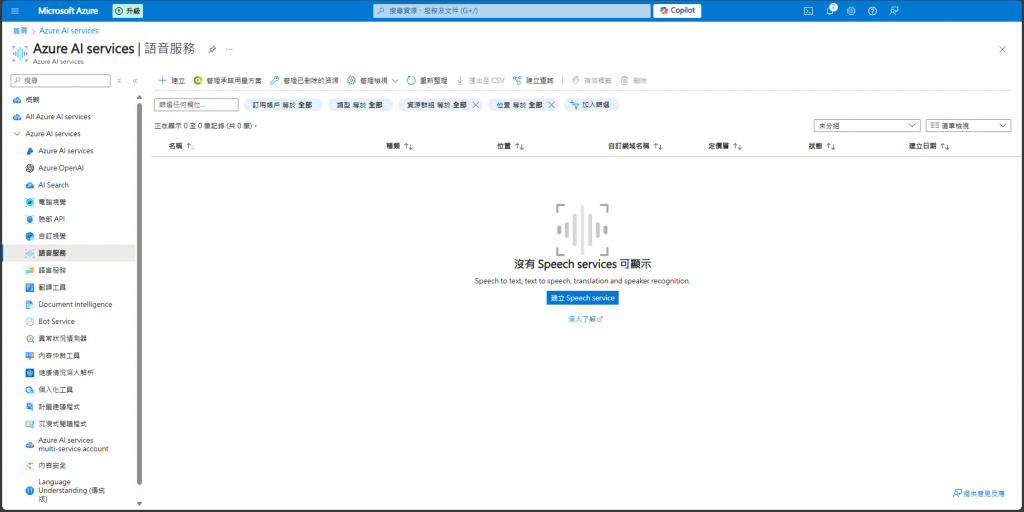Open the 深入了解 link
Viewport: 1024px width, 512px height.
(x=585, y=319)
